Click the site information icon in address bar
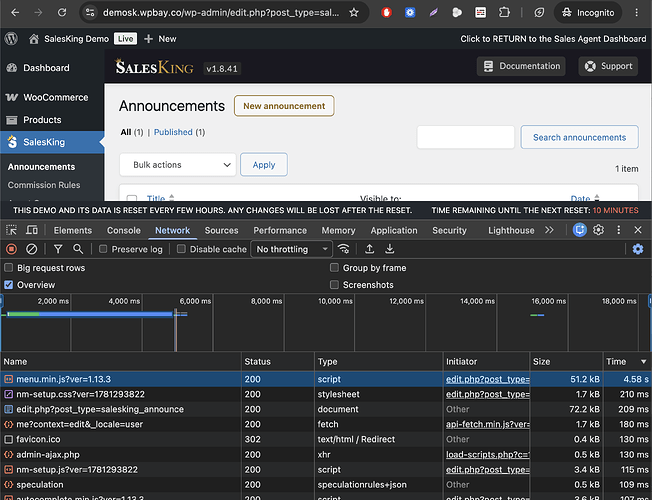Viewport: 652px width, 500px height. click(90, 13)
